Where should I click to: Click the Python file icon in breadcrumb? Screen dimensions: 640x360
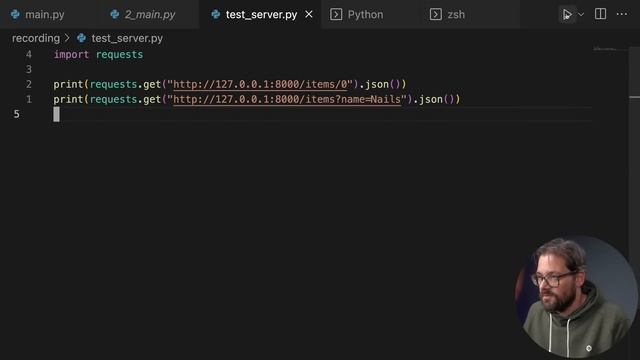tap(82, 38)
